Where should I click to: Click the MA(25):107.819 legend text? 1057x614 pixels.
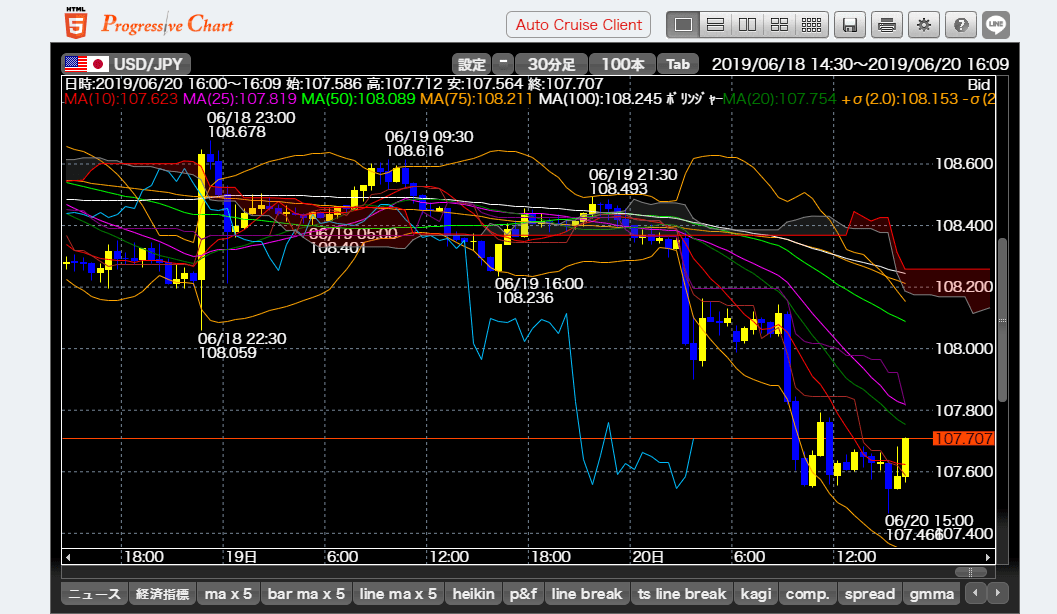tap(239, 99)
